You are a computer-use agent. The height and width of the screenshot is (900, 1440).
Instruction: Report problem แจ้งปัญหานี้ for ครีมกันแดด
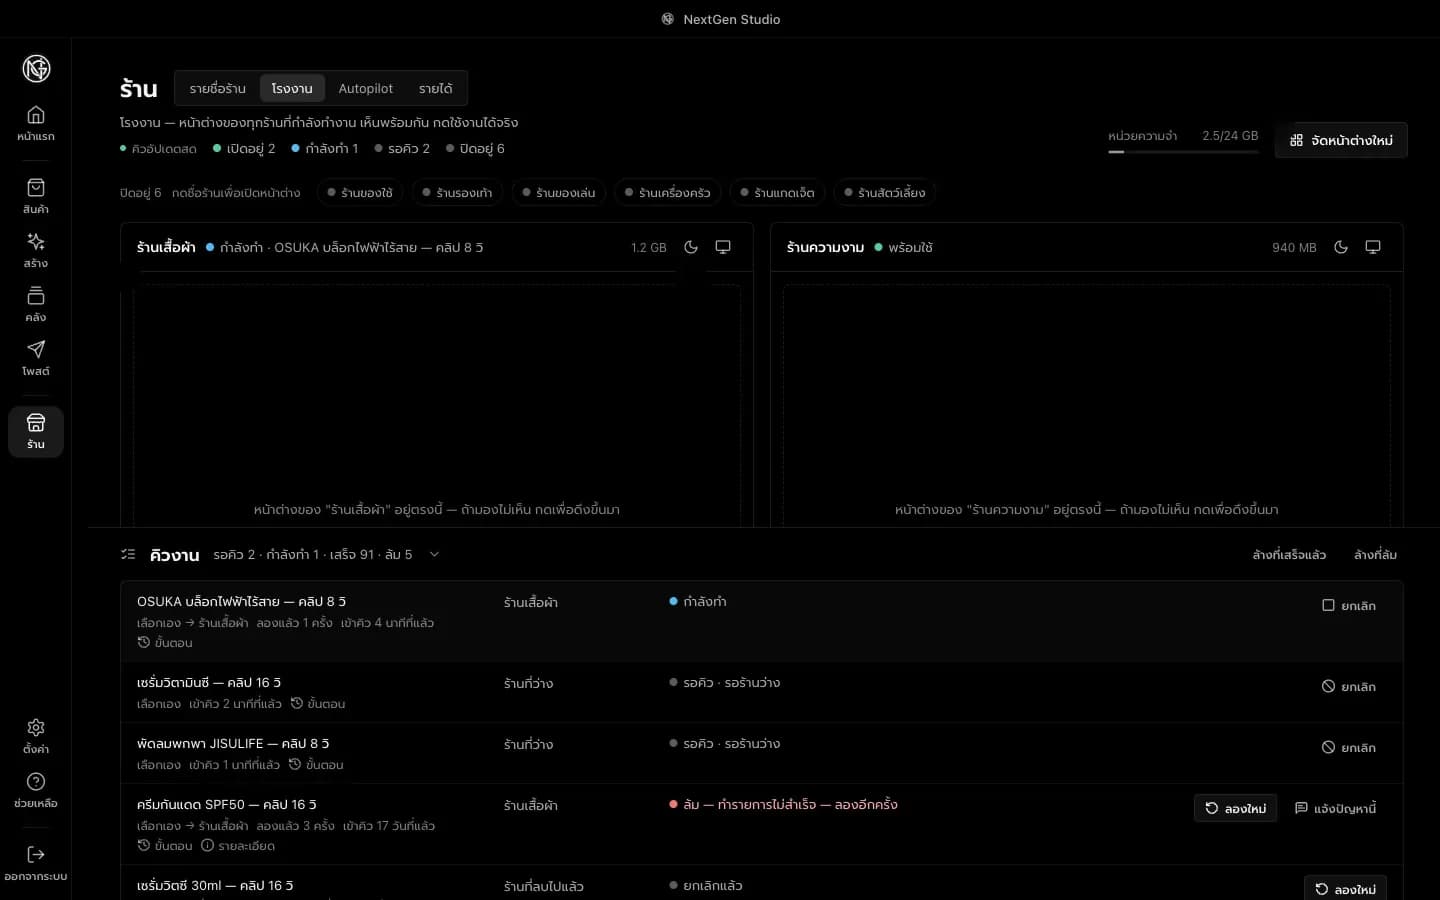coord(1335,808)
